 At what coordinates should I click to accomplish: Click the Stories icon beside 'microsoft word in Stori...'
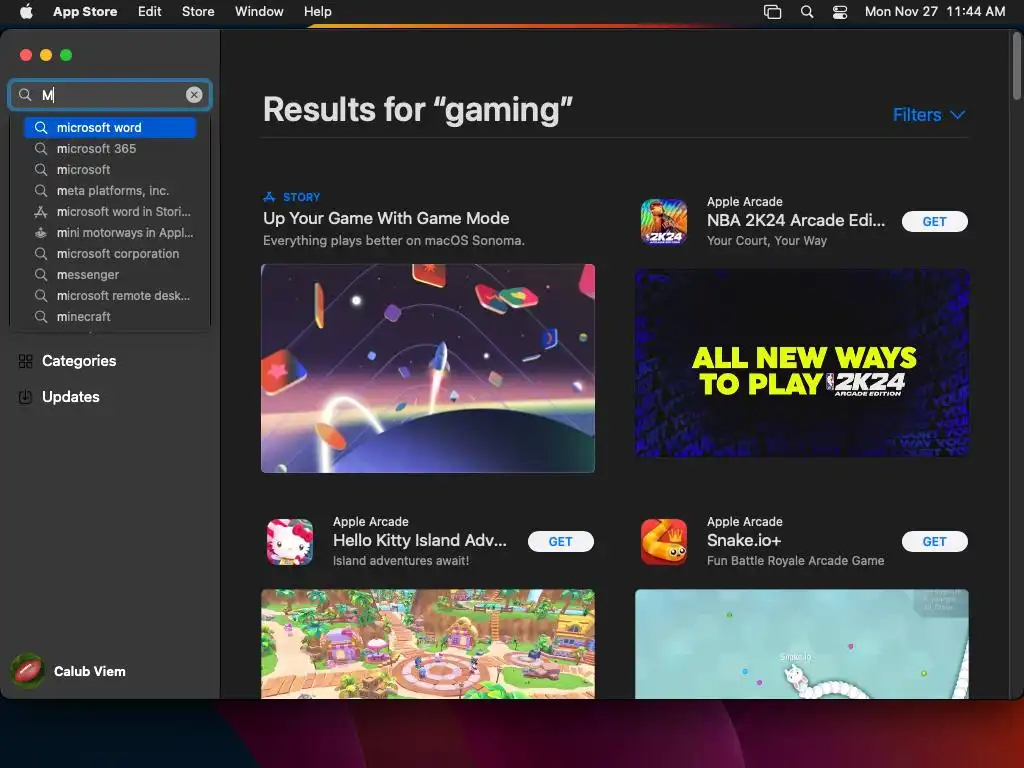pyautogui.click(x=40, y=212)
